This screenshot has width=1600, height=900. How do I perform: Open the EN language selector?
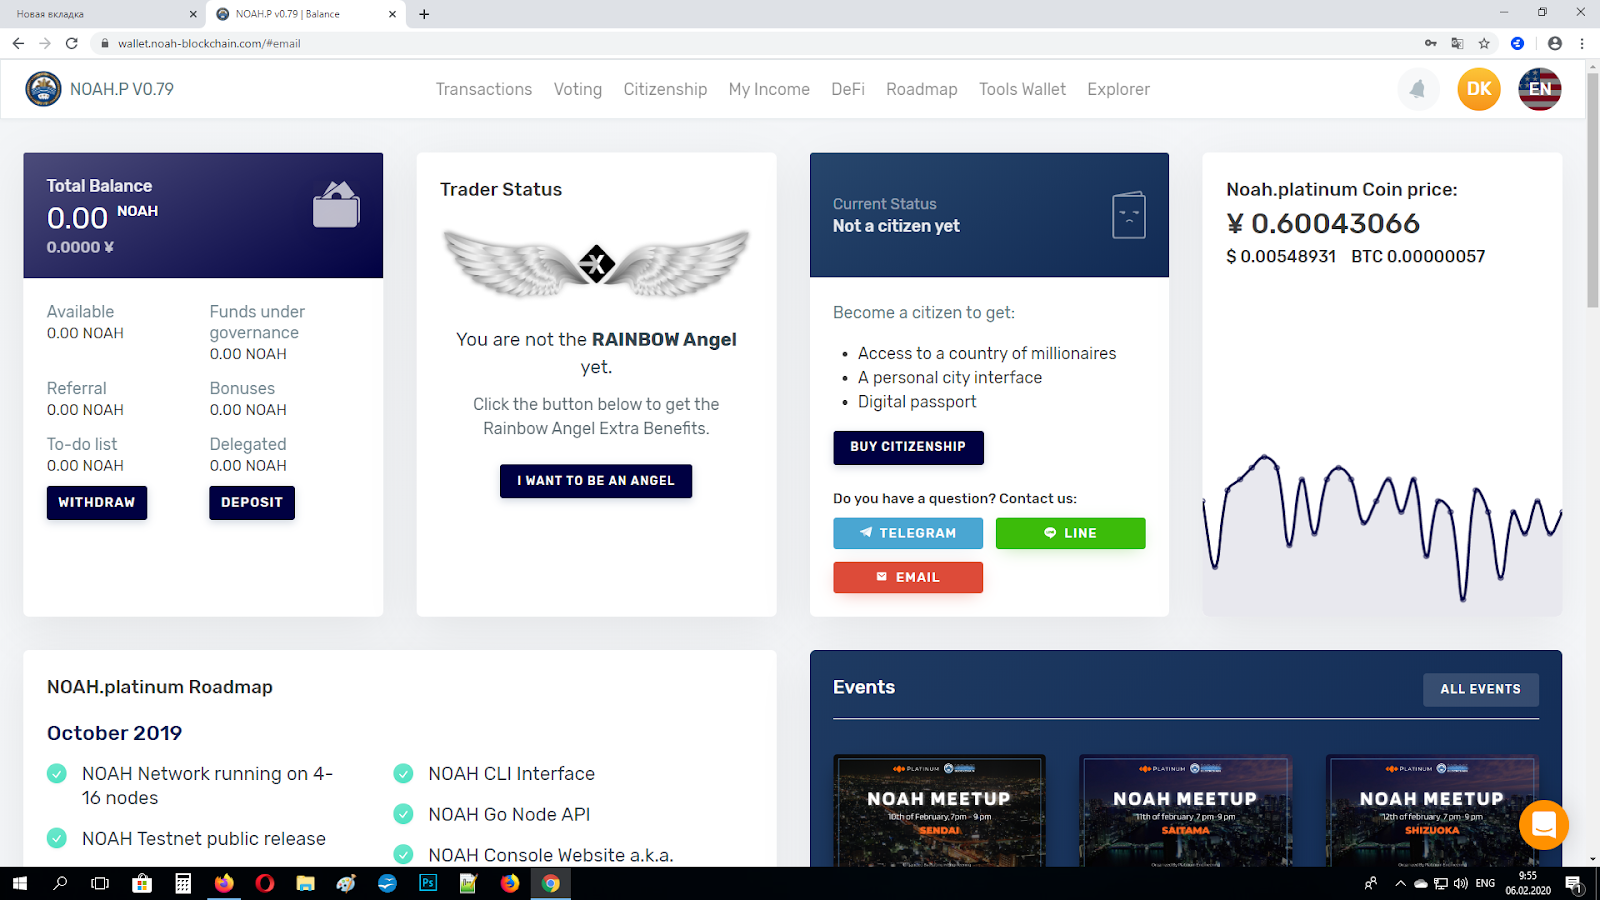pos(1540,89)
